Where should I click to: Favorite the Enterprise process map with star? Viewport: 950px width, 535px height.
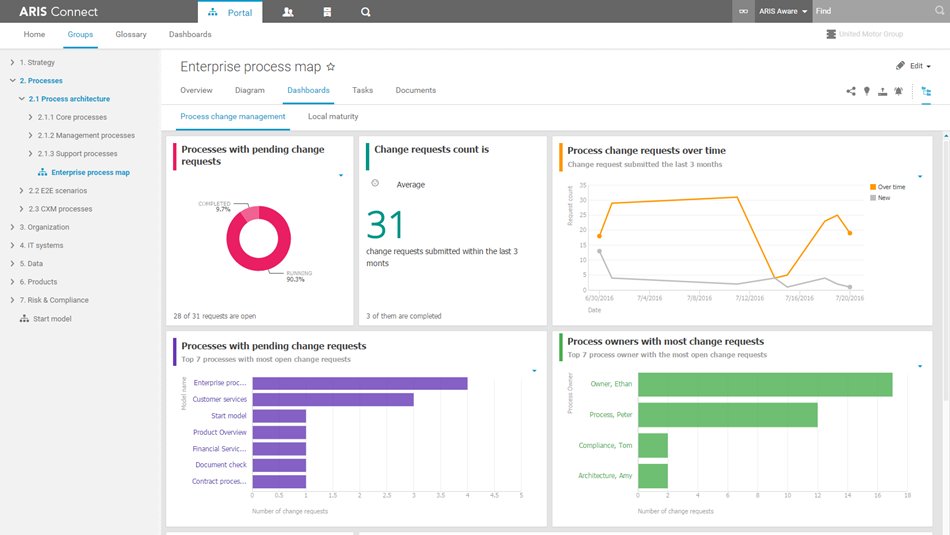331,67
